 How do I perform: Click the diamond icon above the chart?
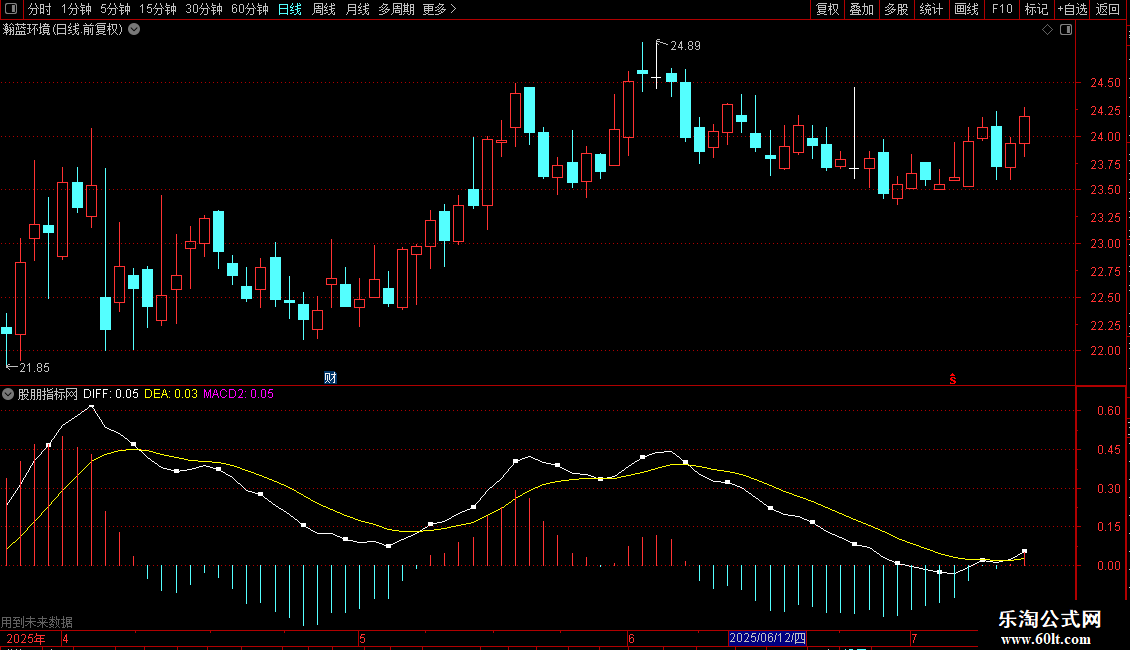pos(1048,30)
